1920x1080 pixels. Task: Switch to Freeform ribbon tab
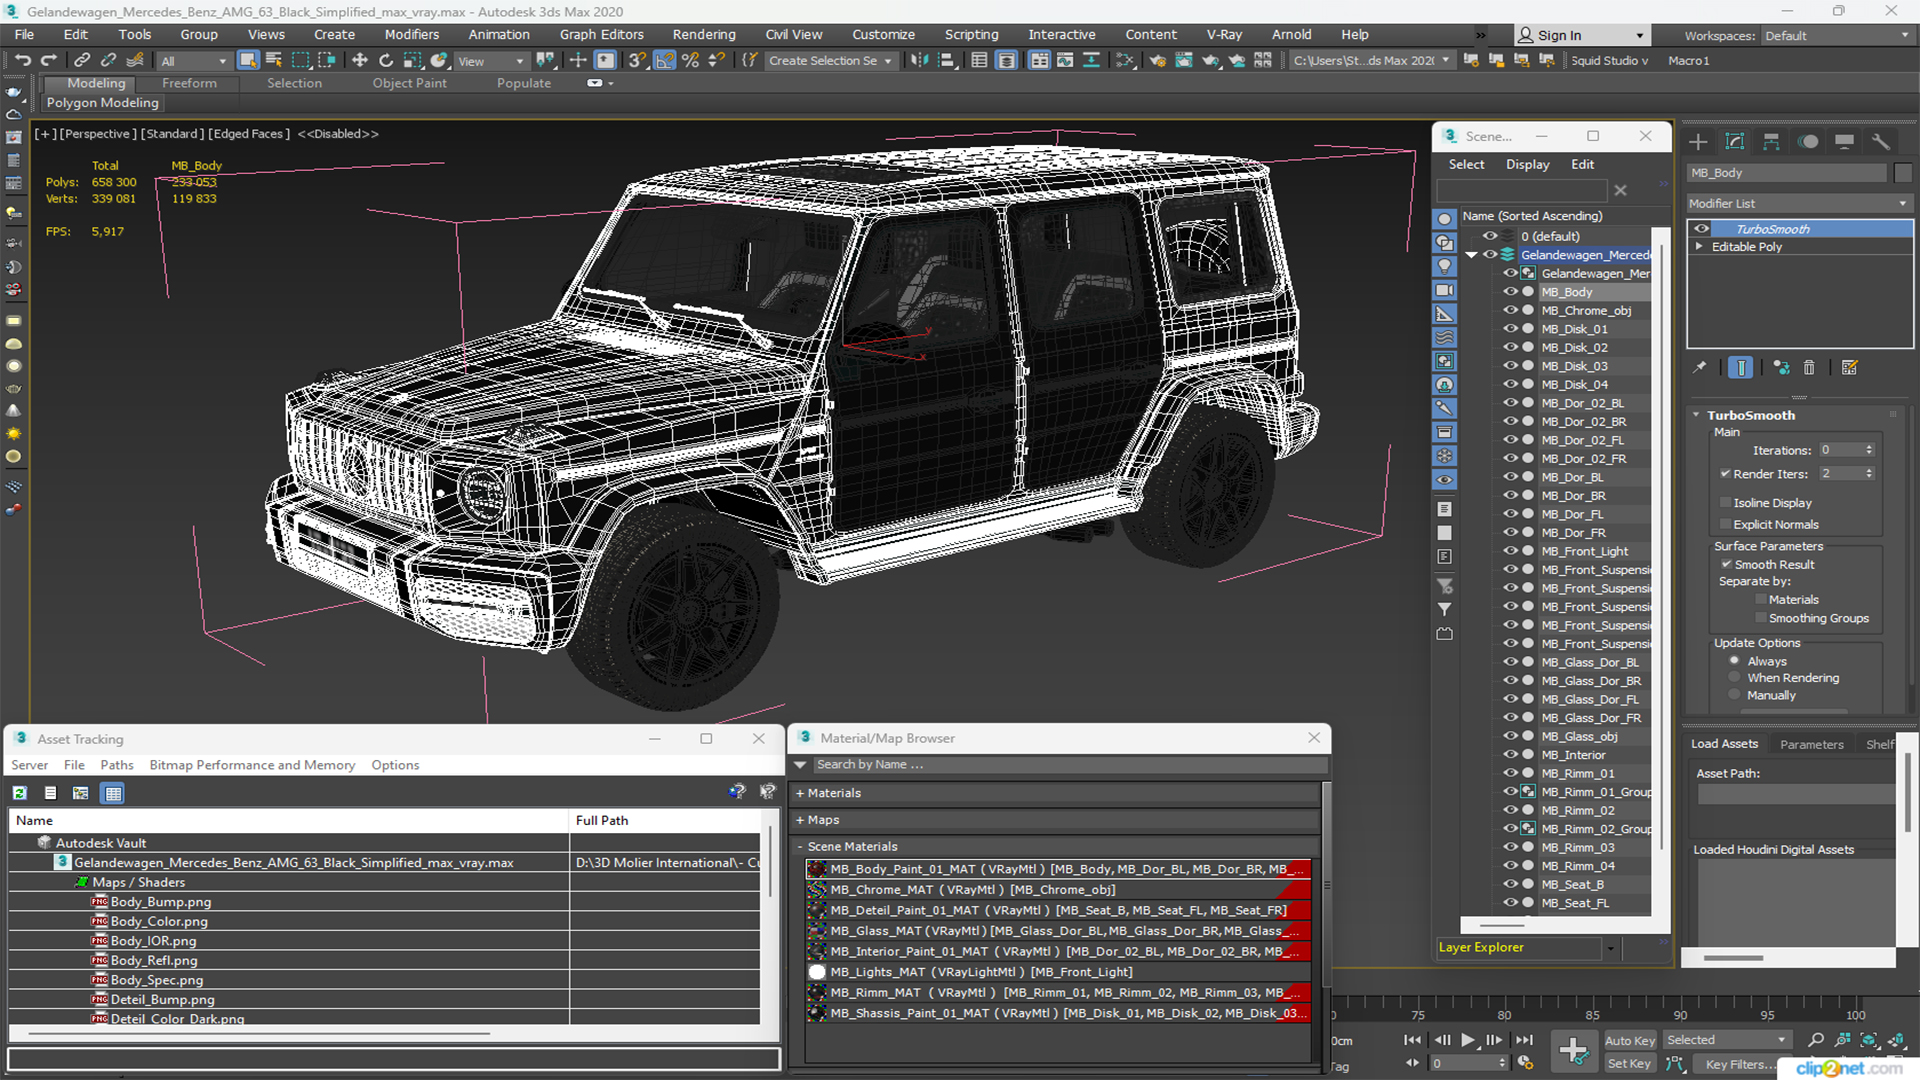[x=189, y=83]
